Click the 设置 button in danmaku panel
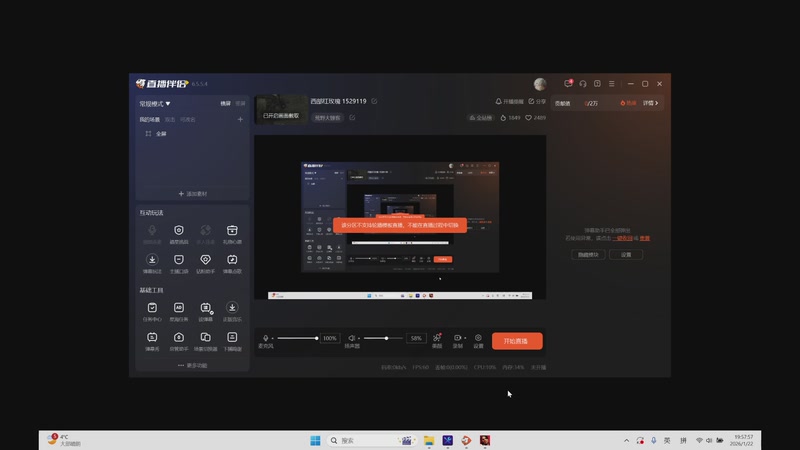Screen dimensions: 800x450 (x=626, y=255)
